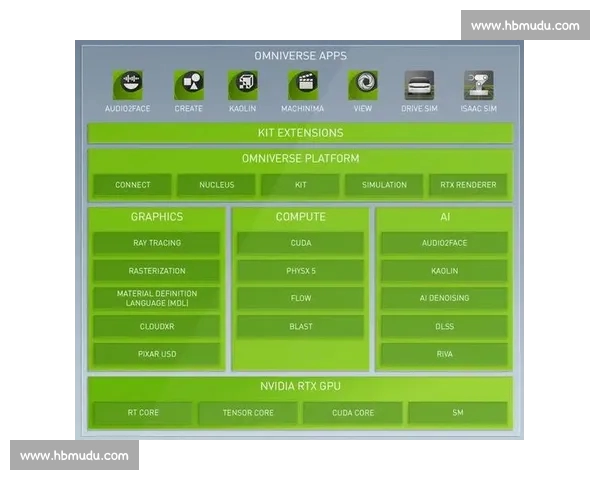Open the Drive Sim car icon
The image size is (600, 480).
point(419,85)
